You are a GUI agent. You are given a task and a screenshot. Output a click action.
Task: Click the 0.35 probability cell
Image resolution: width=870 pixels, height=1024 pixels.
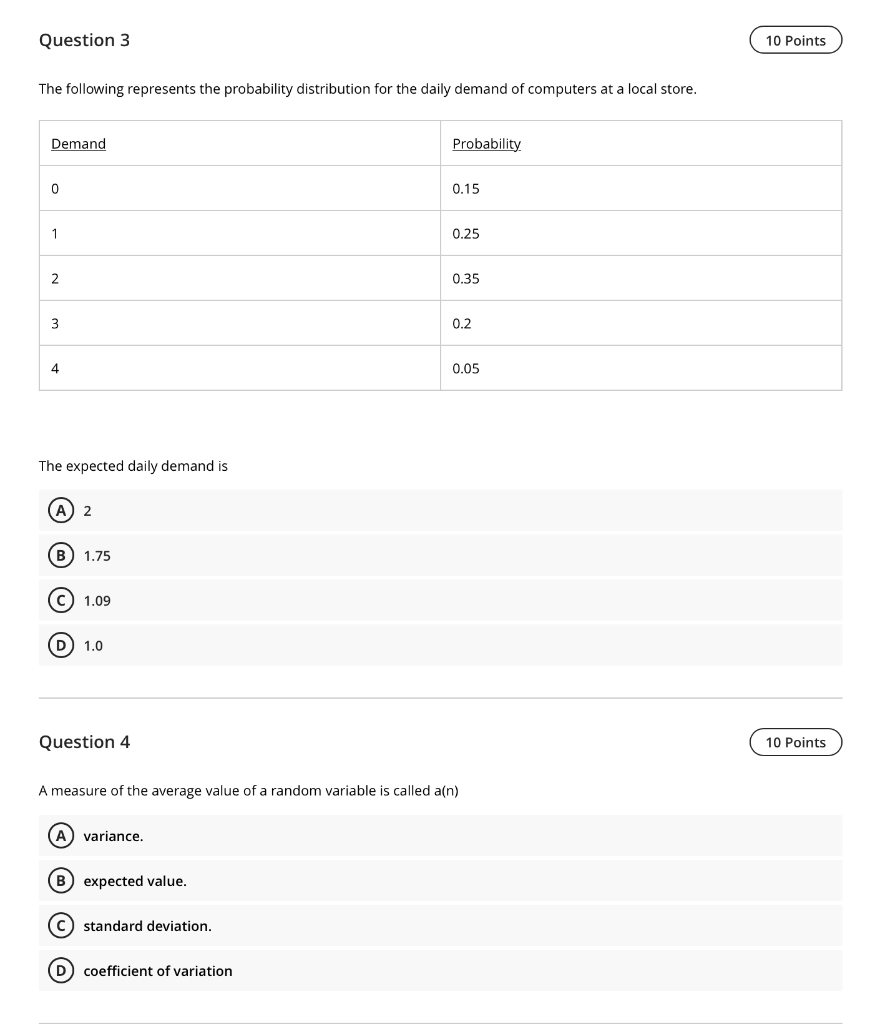click(641, 278)
